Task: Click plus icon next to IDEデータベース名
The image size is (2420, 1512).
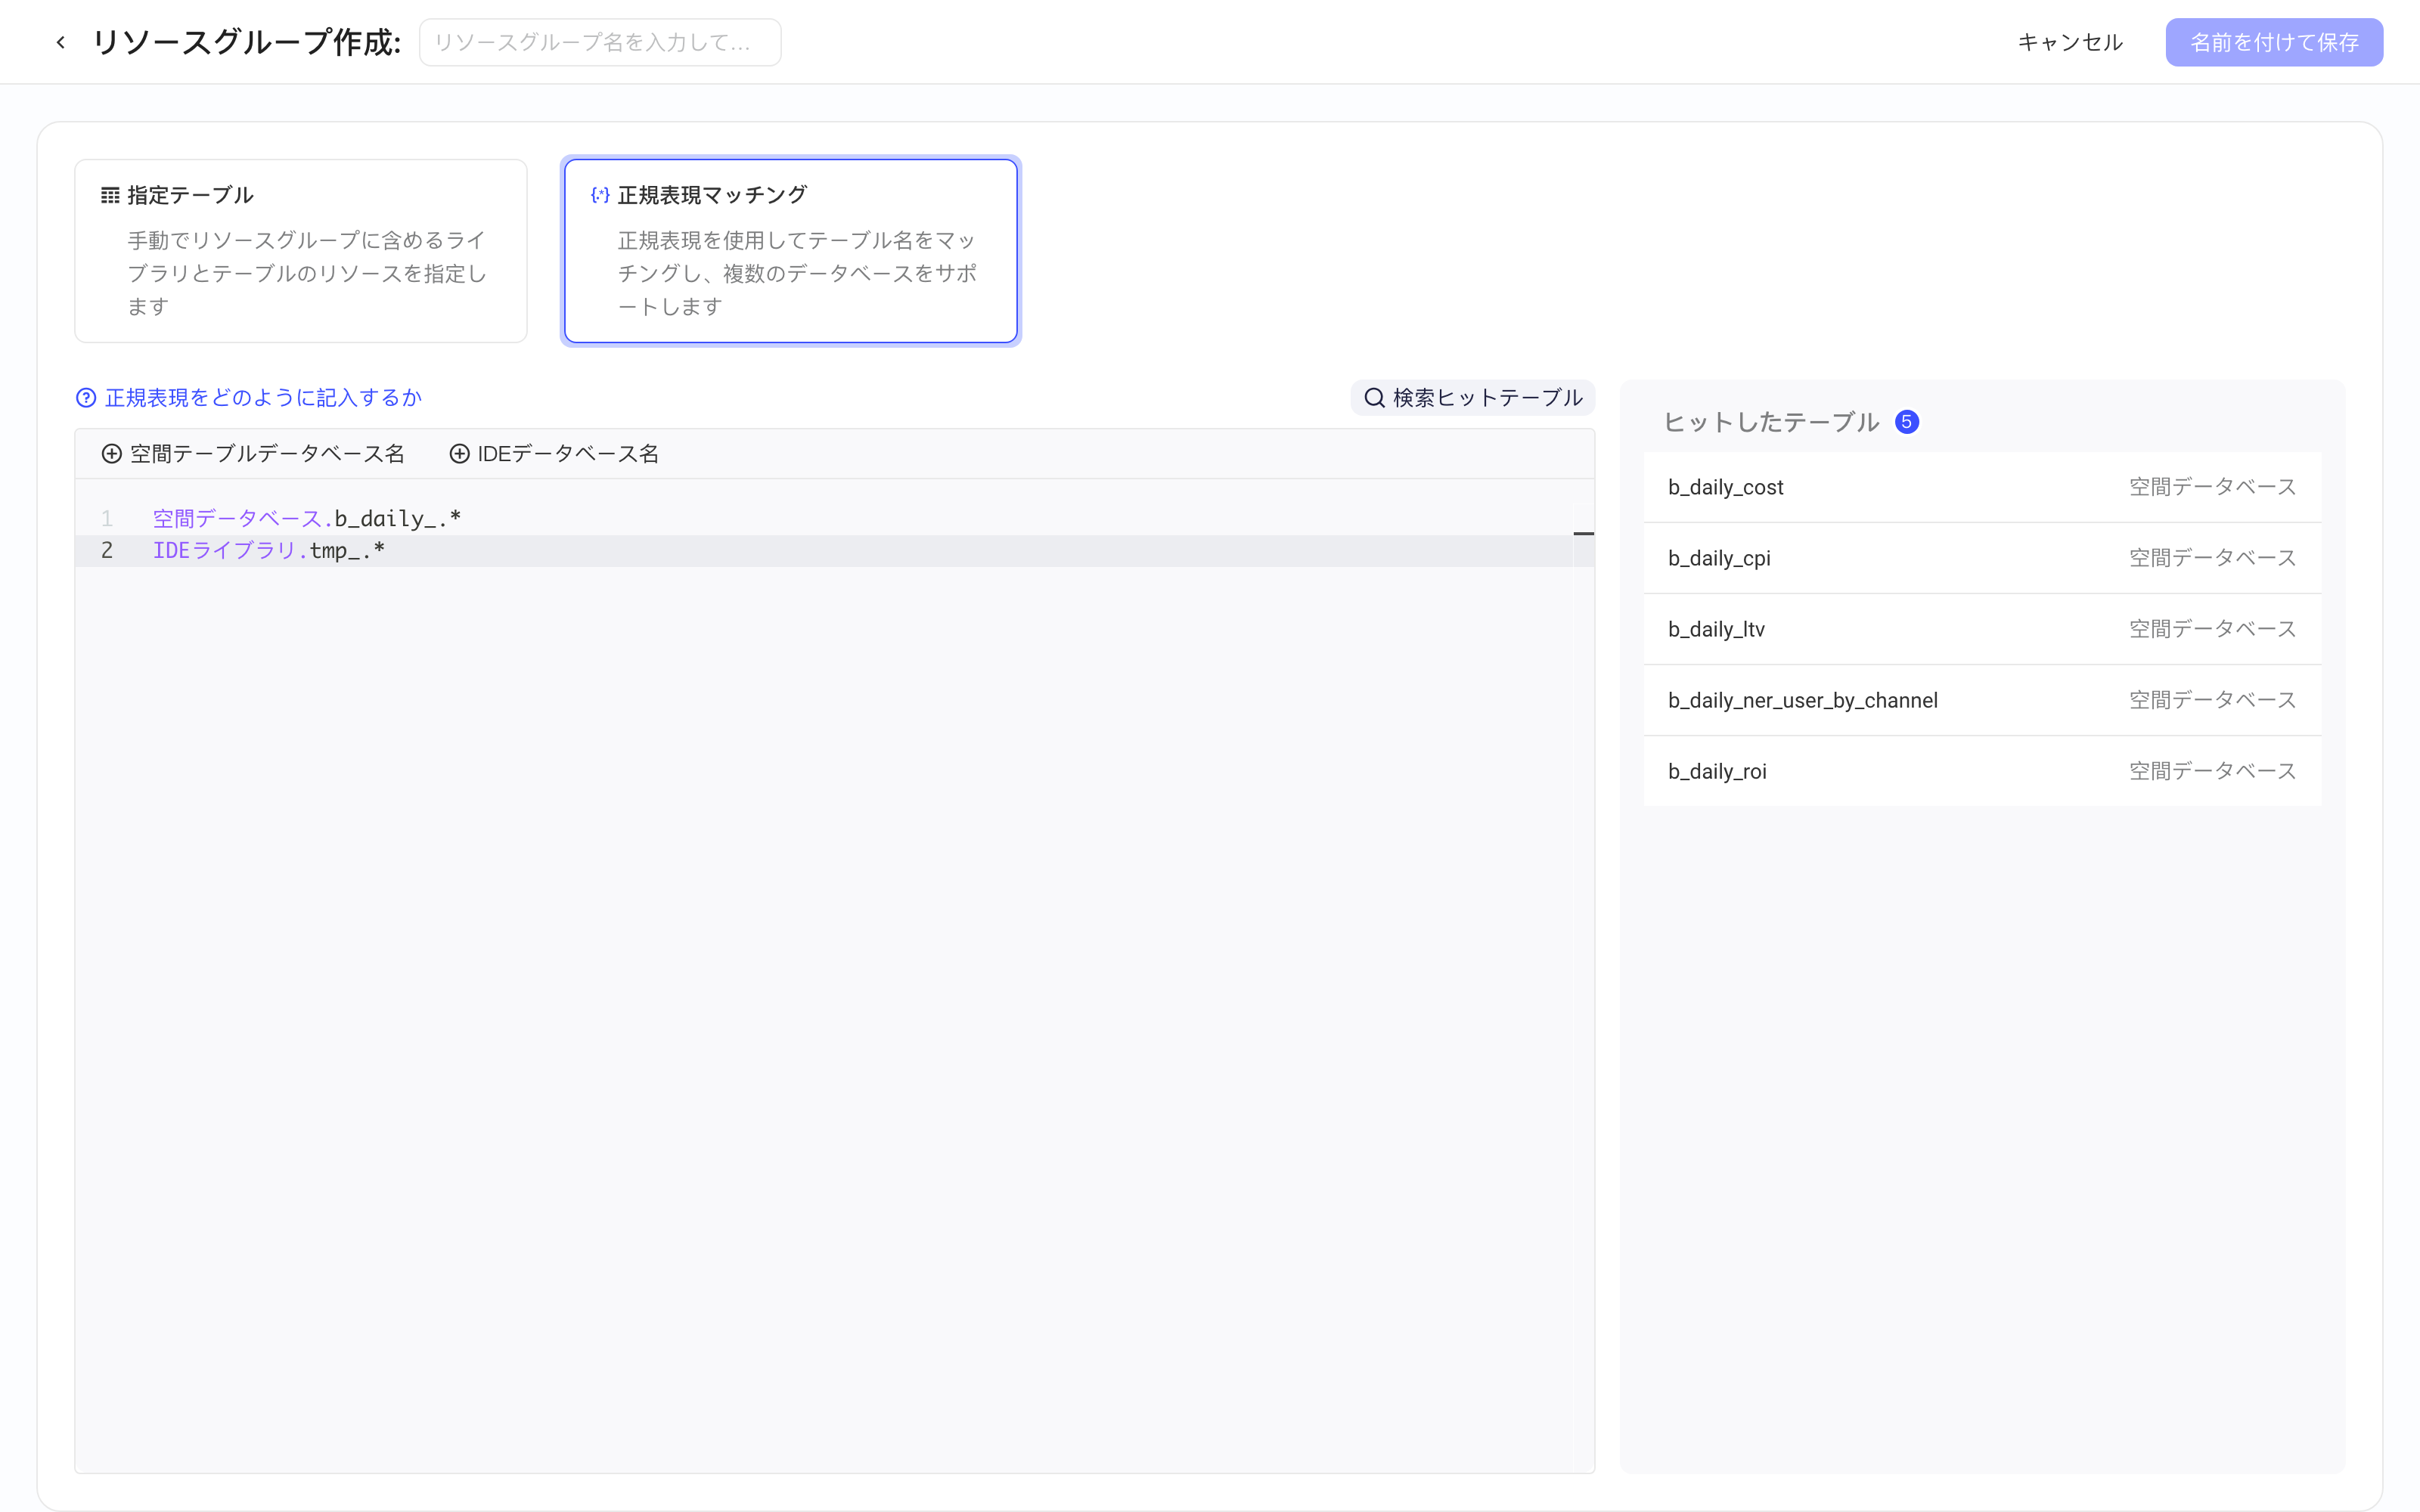Action: (459, 454)
